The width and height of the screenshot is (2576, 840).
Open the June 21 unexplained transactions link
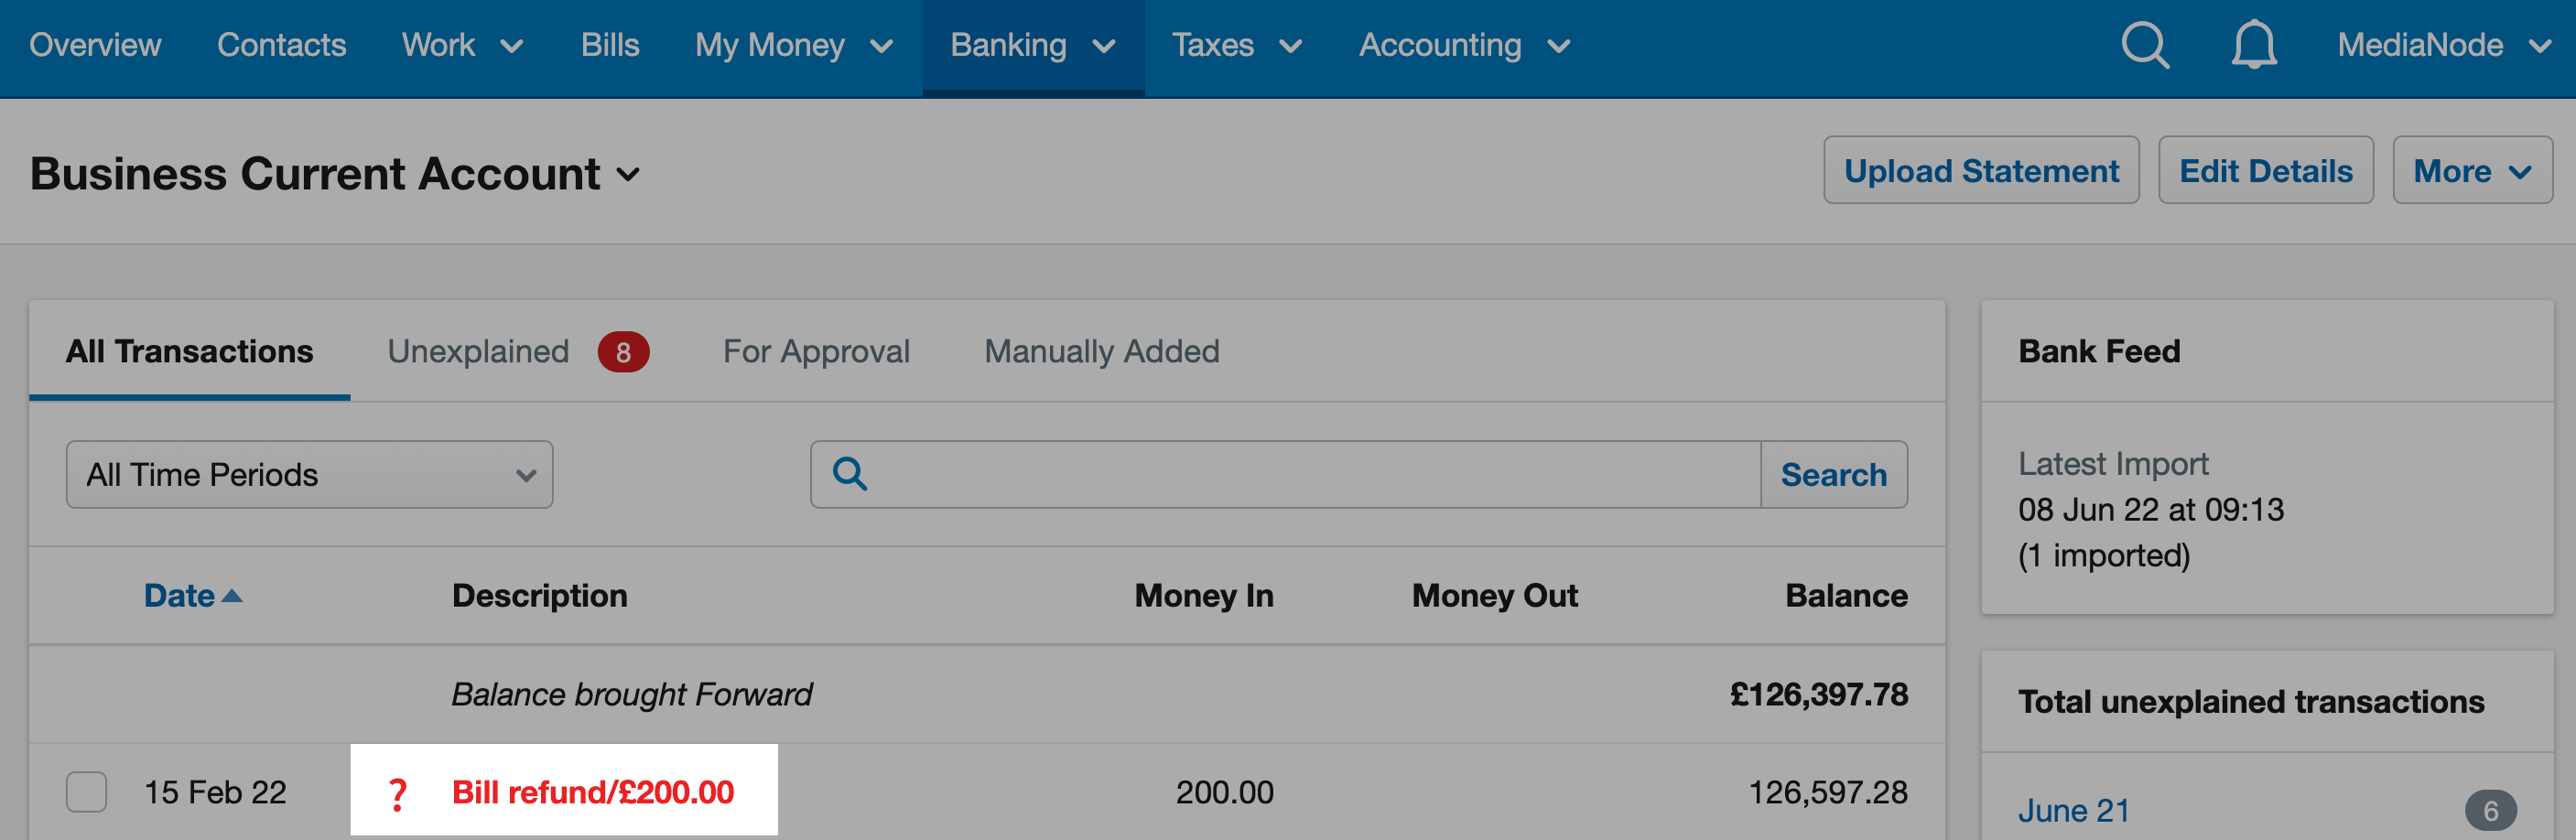[2074, 810]
